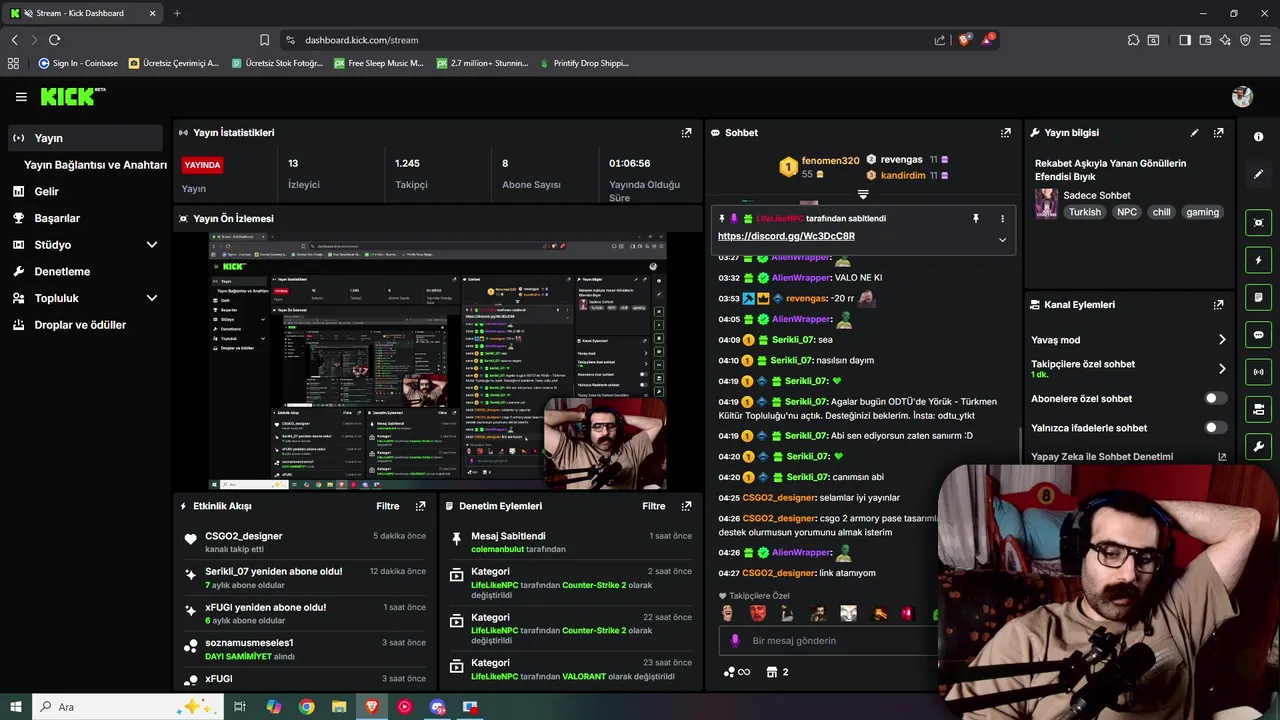Click the chill tag

click(x=1161, y=212)
